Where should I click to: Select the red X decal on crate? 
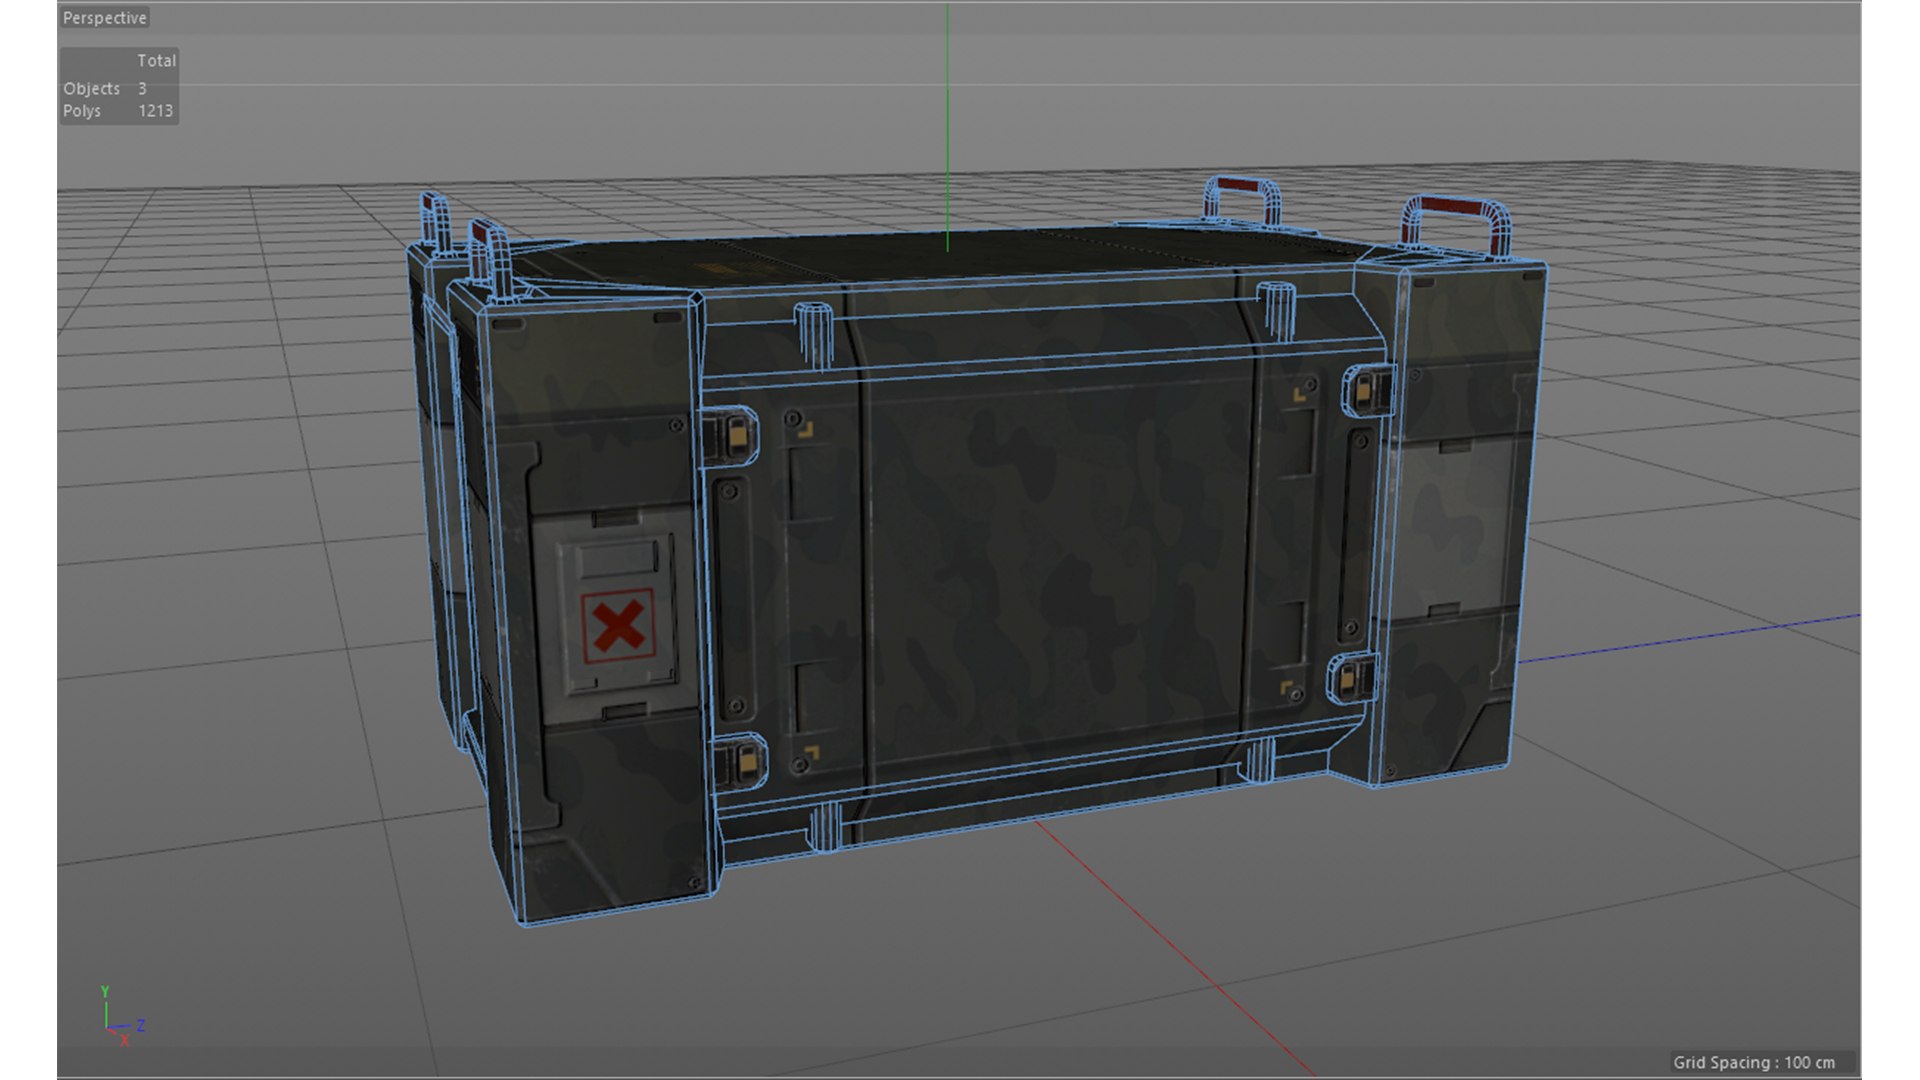point(618,627)
